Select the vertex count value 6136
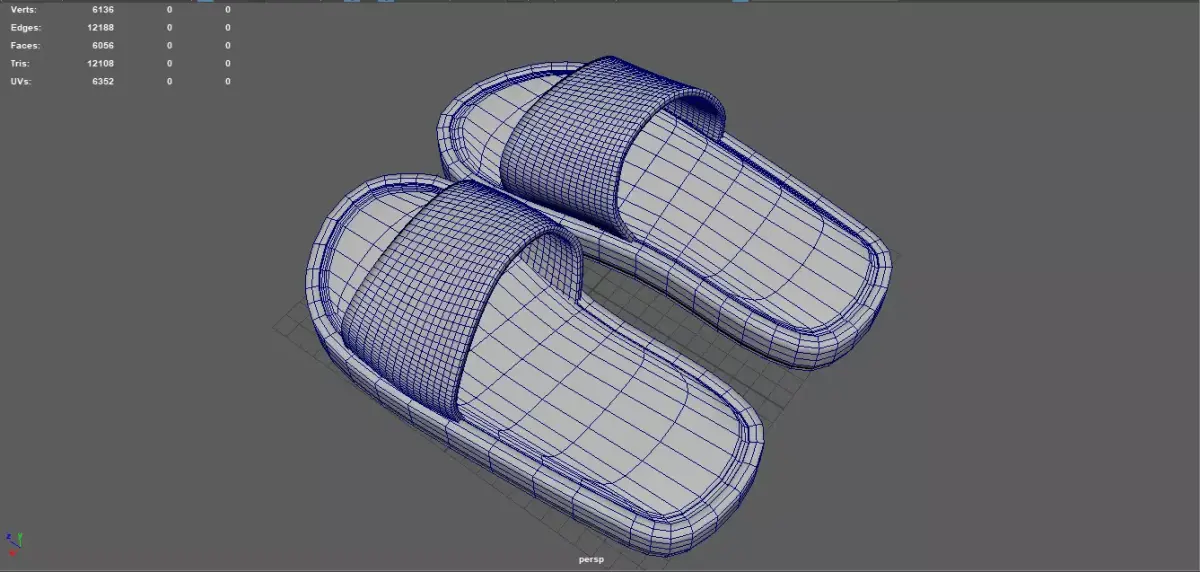Screen dimensions: 1200x572 (x=102, y=9)
